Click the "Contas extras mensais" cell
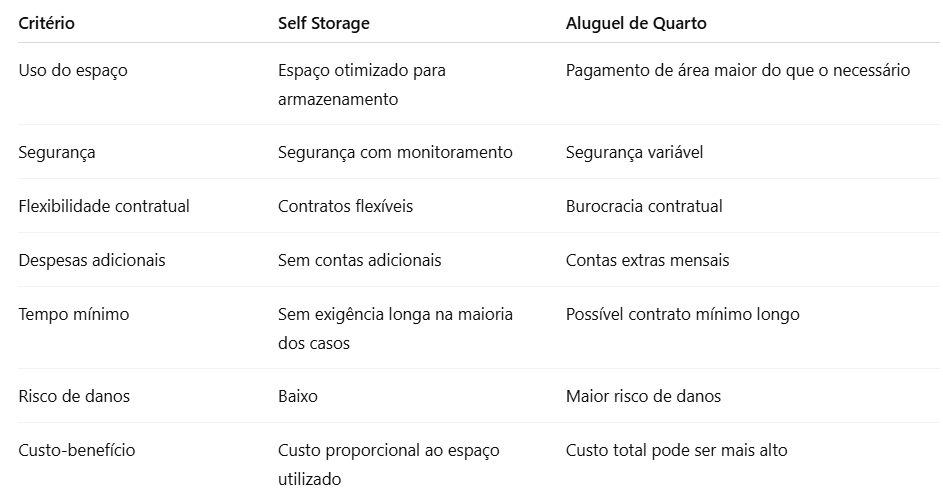 point(647,260)
